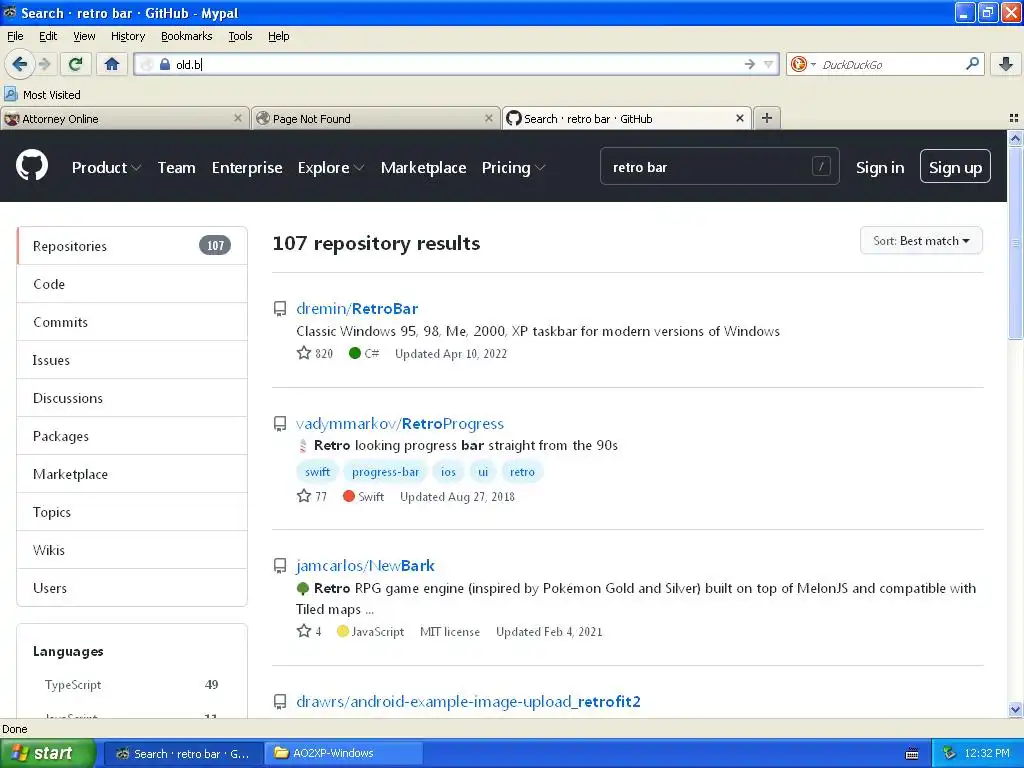Close the Attorney Online tab
Image resolution: width=1024 pixels, height=768 pixels.
[238, 118]
